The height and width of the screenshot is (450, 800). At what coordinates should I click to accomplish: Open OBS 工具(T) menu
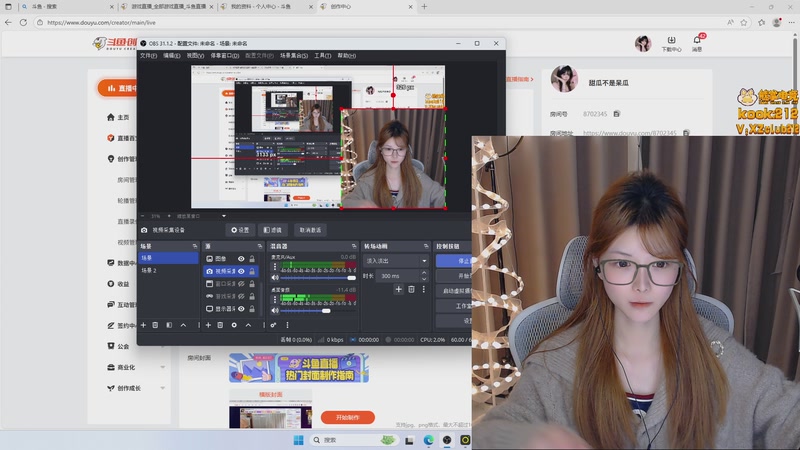click(322, 56)
